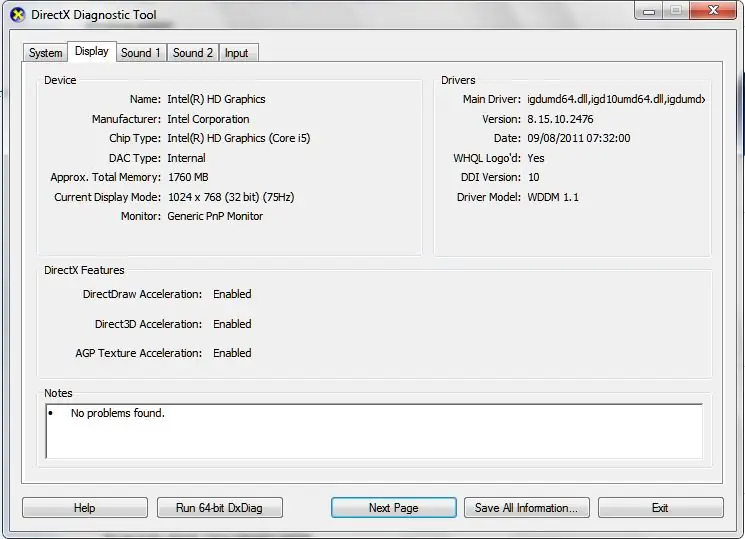The width and height of the screenshot is (745, 539).
Task: Click DDI Version value '10'
Action: 534,177
